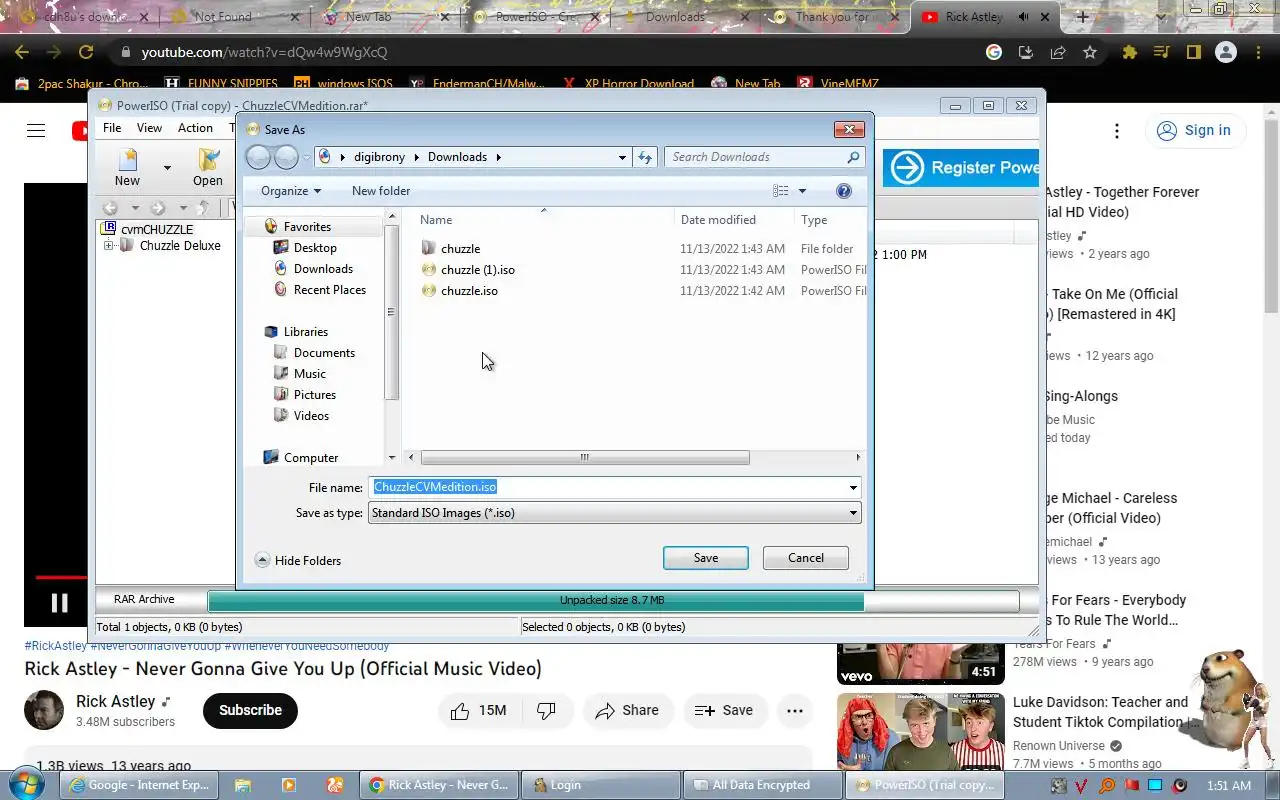Click the Open toolbar icon in PowerISO
The width and height of the screenshot is (1280, 800).
(x=208, y=167)
